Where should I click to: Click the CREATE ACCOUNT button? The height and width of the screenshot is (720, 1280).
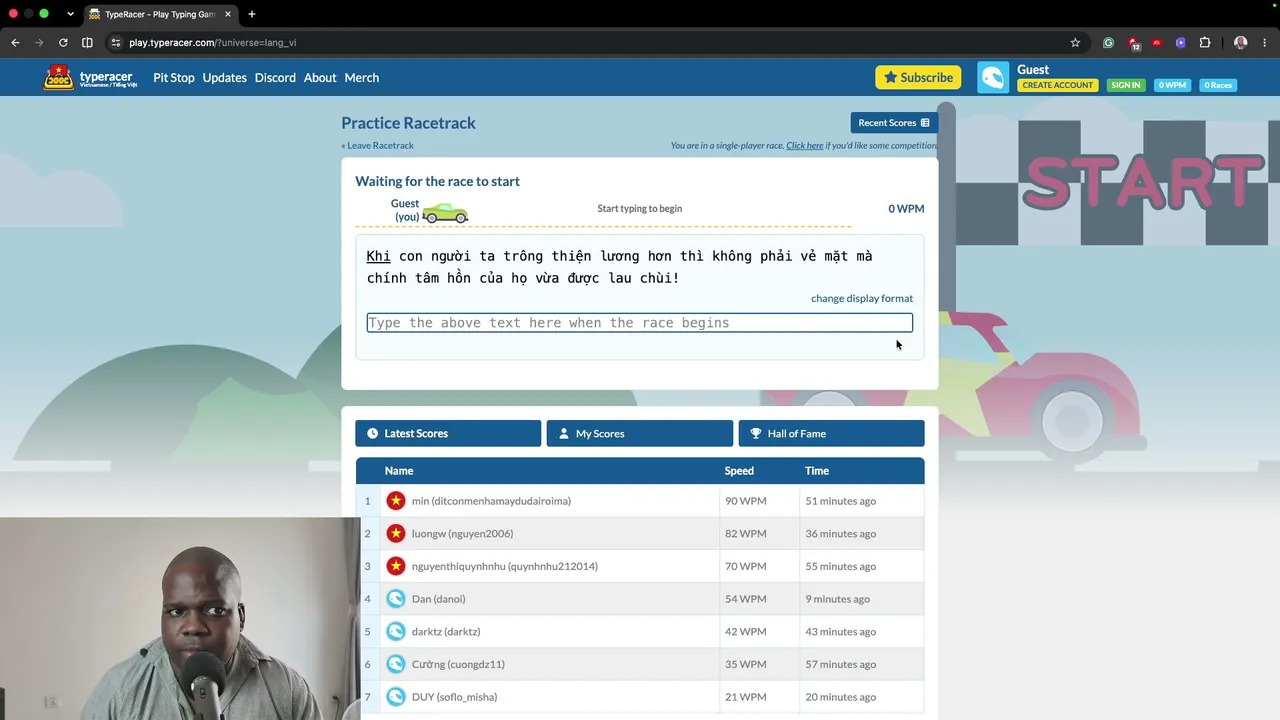(1058, 85)
